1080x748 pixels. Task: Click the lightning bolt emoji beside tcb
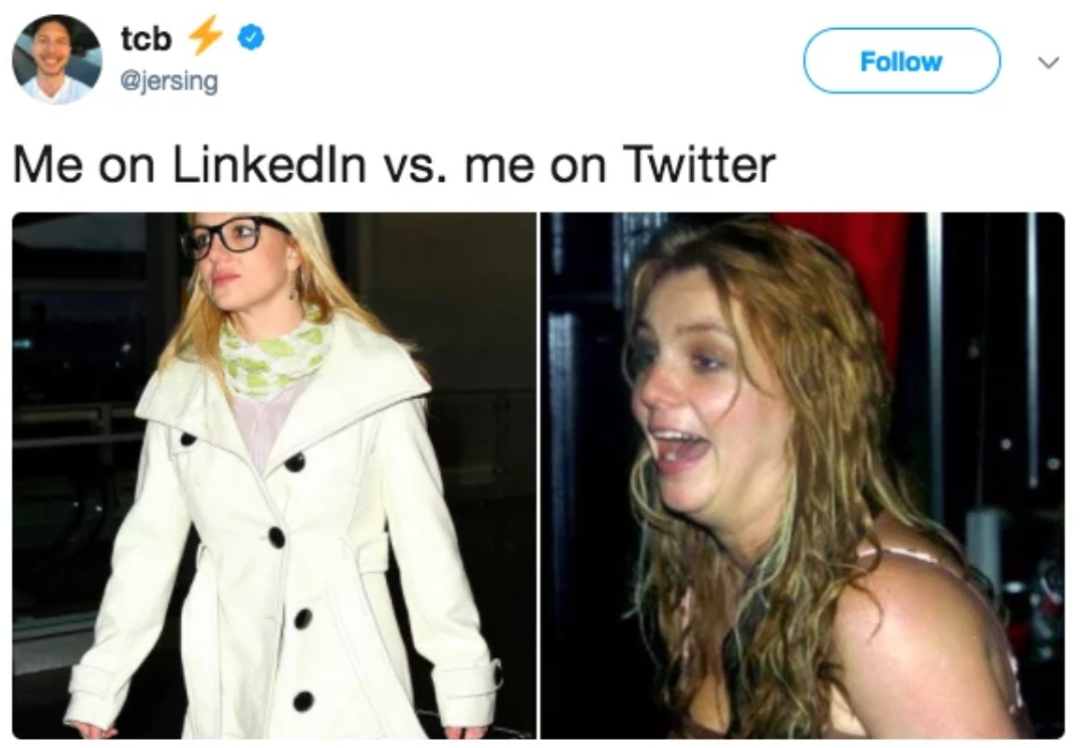(206, 34)
